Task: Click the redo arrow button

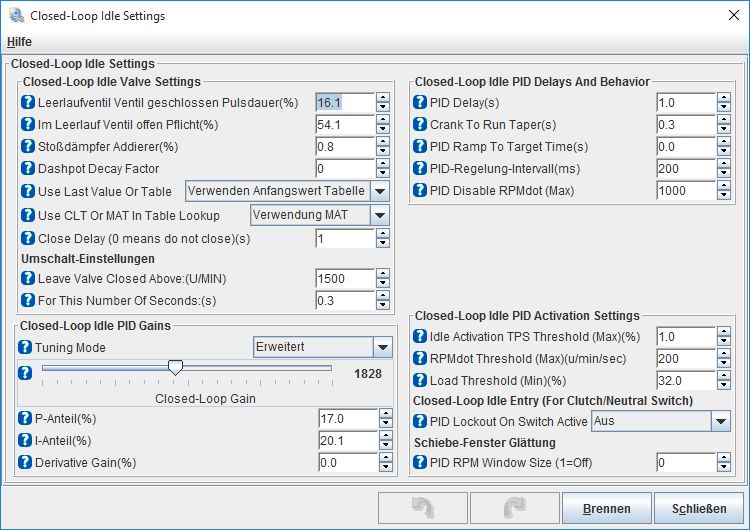Action: 514,509
